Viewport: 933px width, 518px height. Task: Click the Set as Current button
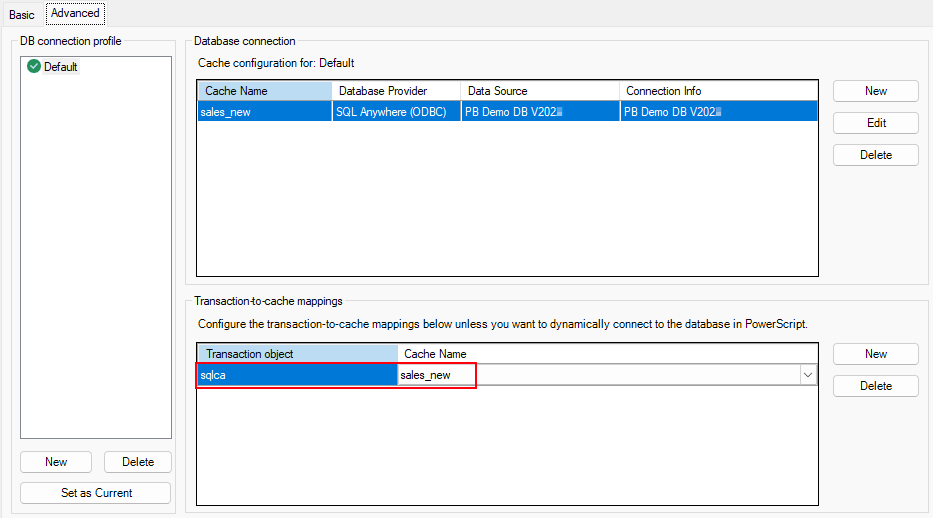tap(96, 493)
